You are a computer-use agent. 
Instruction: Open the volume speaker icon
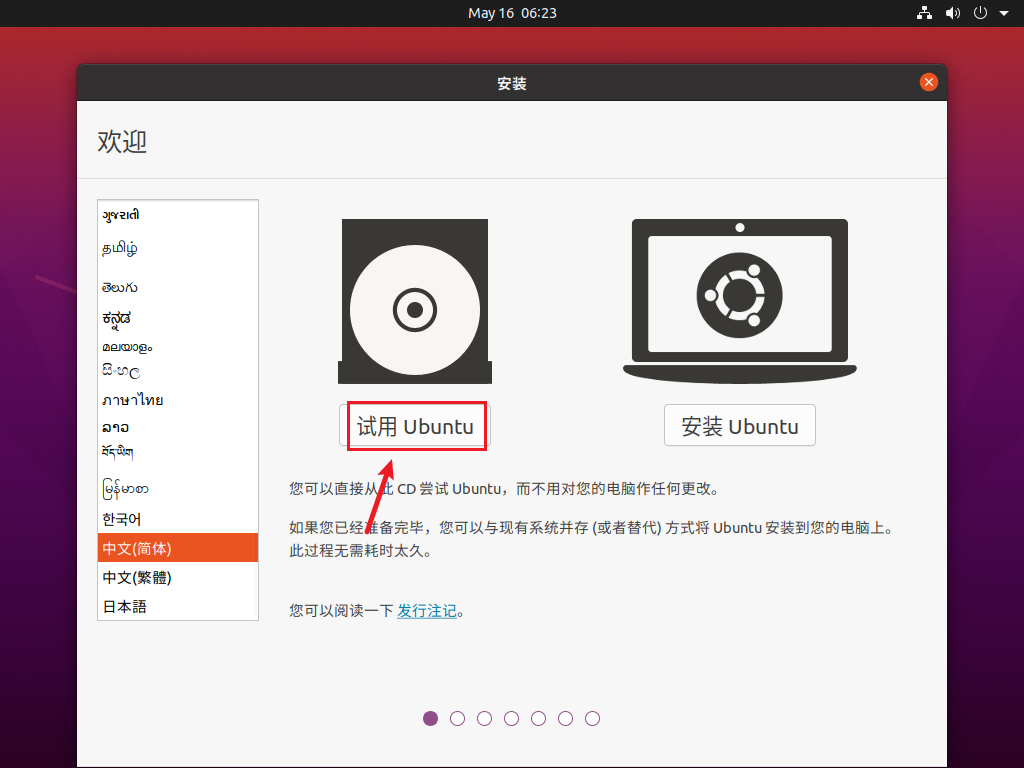(953, 13)
